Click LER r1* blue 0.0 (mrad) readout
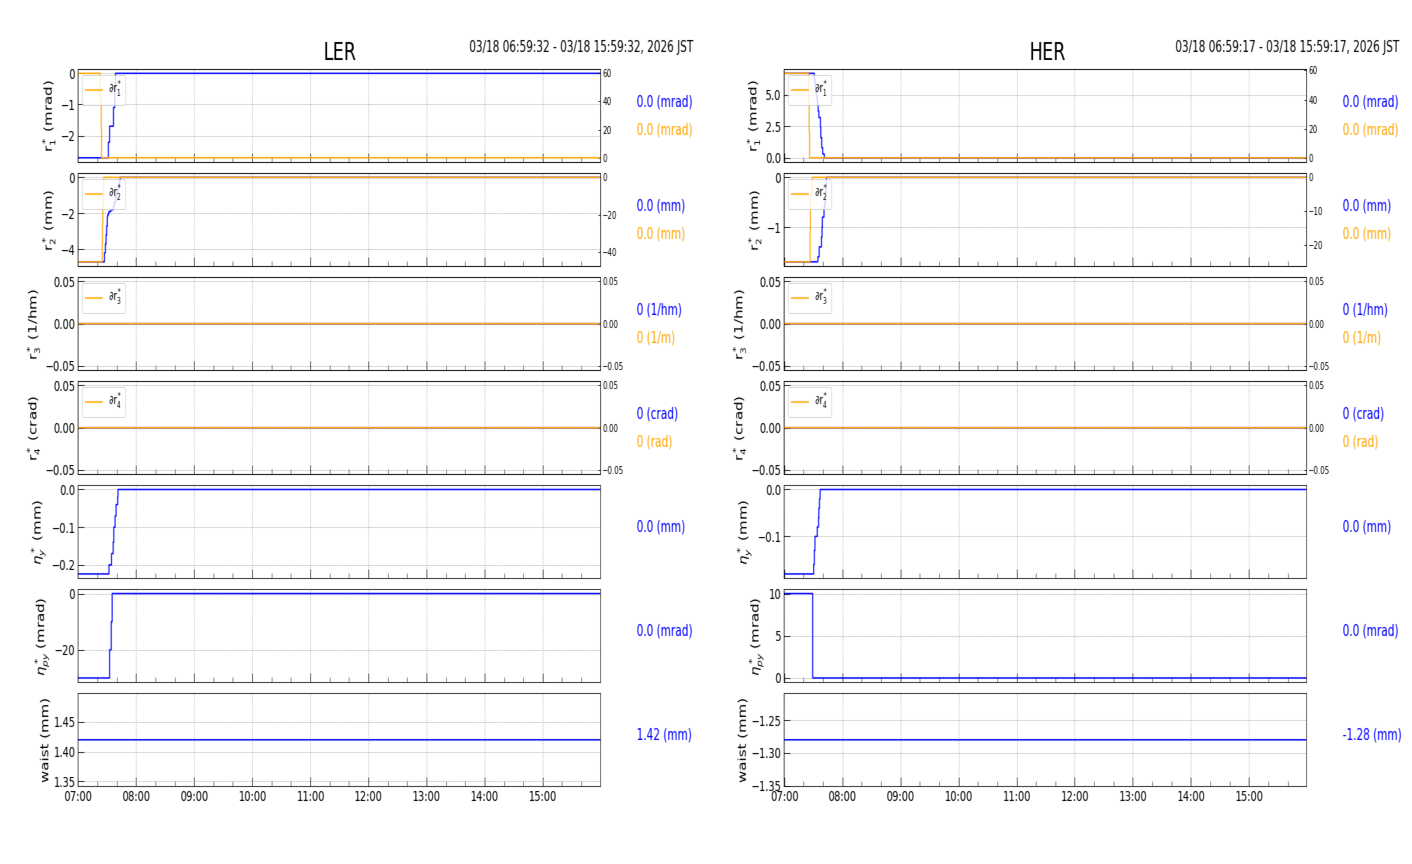Viewport: 1412px width, 864px height. tap(664, 102)
